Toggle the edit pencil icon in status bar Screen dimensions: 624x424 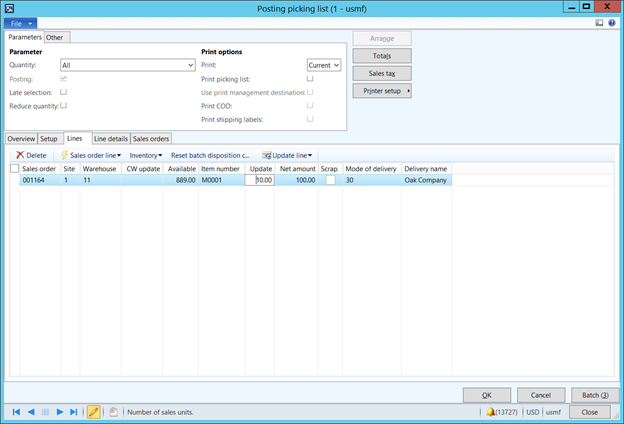click(94, 412)
